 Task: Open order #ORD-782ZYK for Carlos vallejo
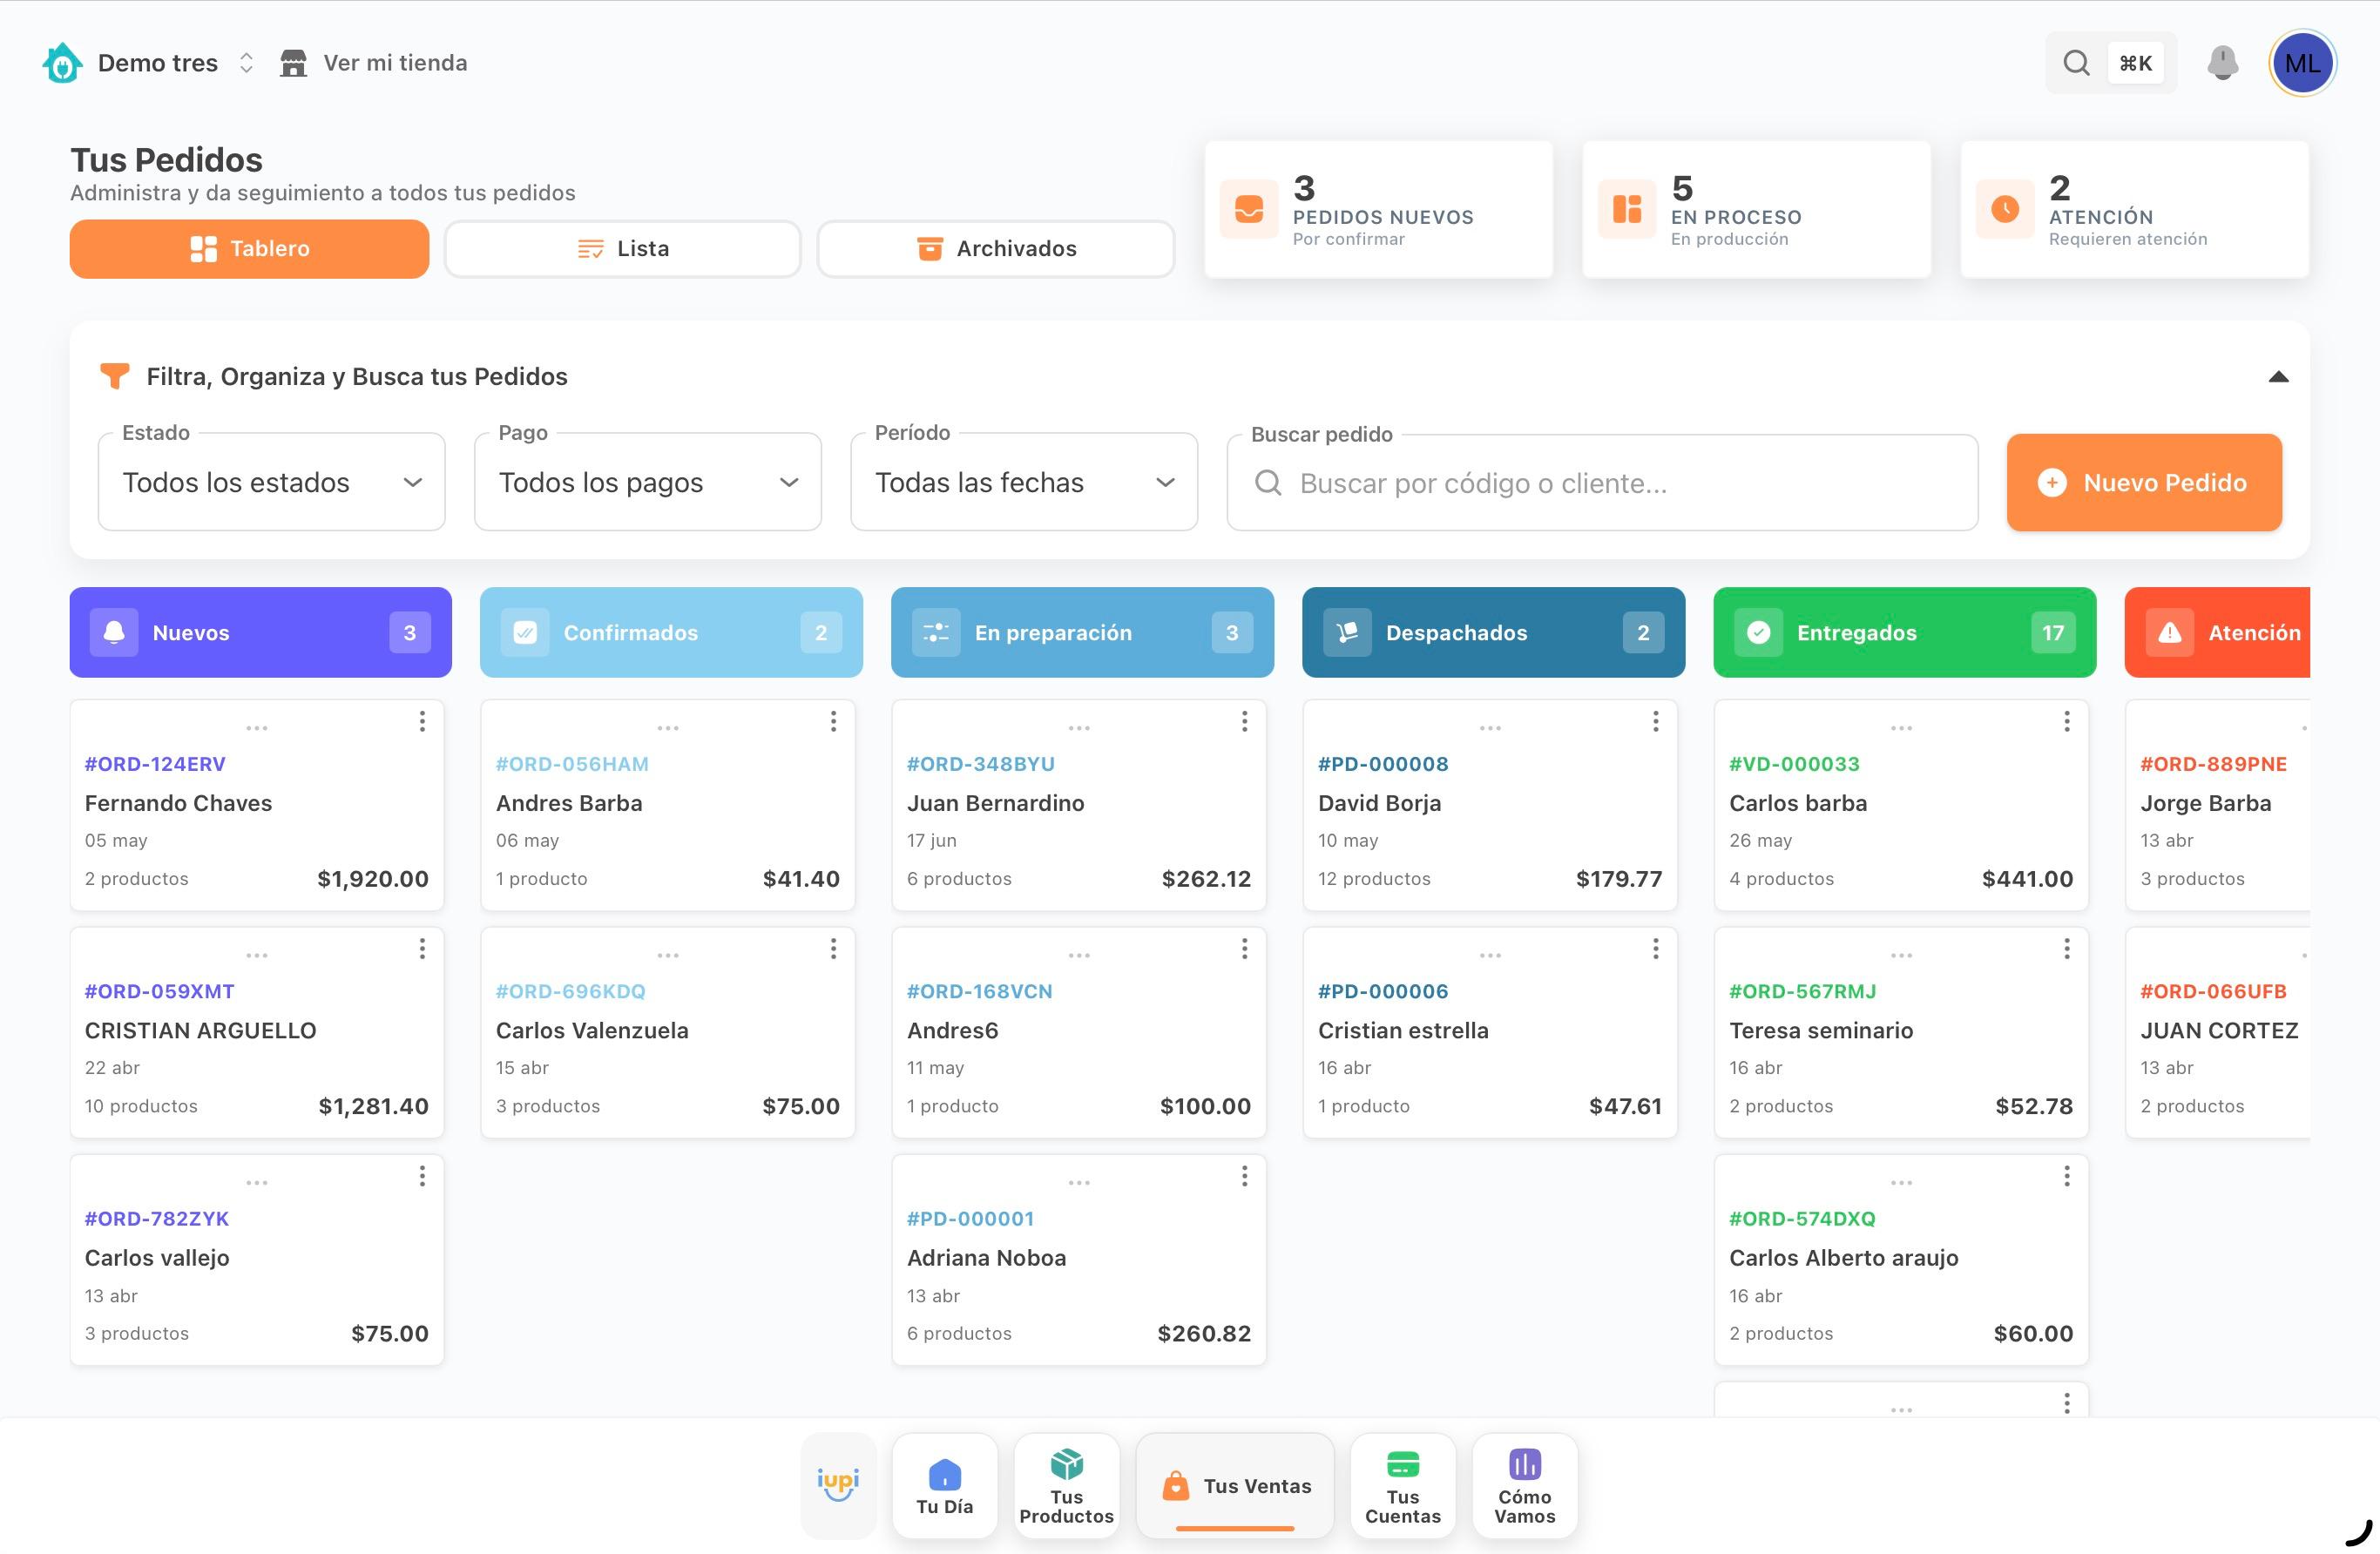click(x=256, y=1260)
